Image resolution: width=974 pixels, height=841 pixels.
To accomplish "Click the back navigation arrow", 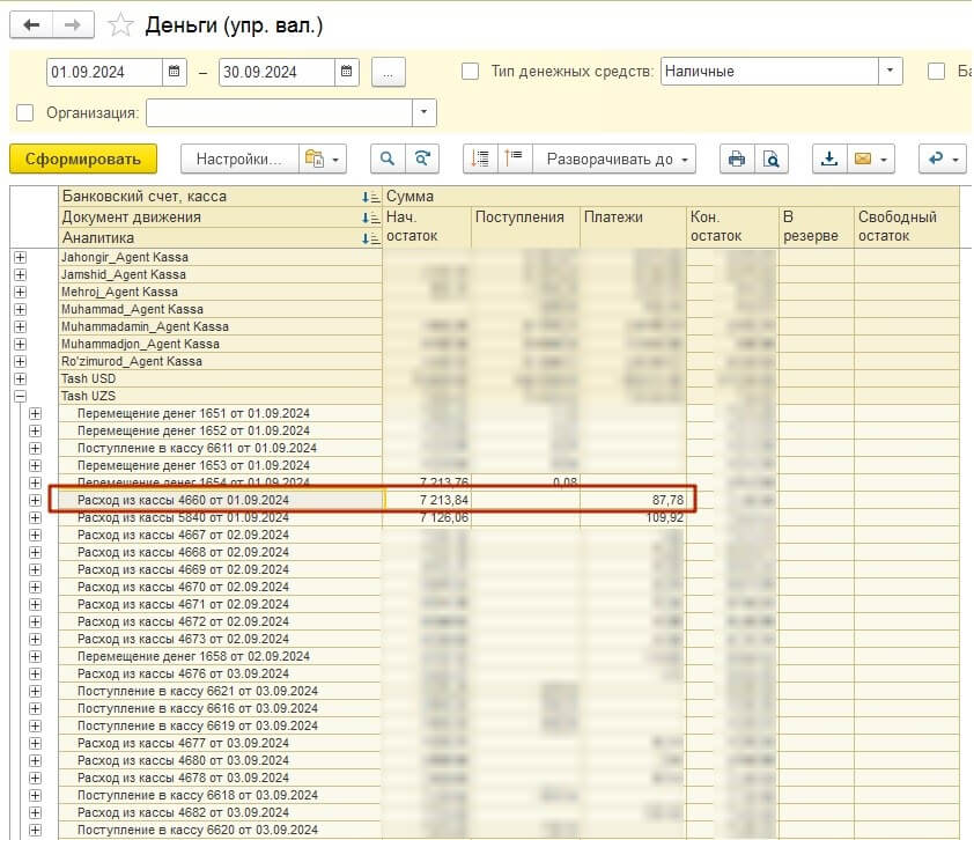I will pos(31,25).
